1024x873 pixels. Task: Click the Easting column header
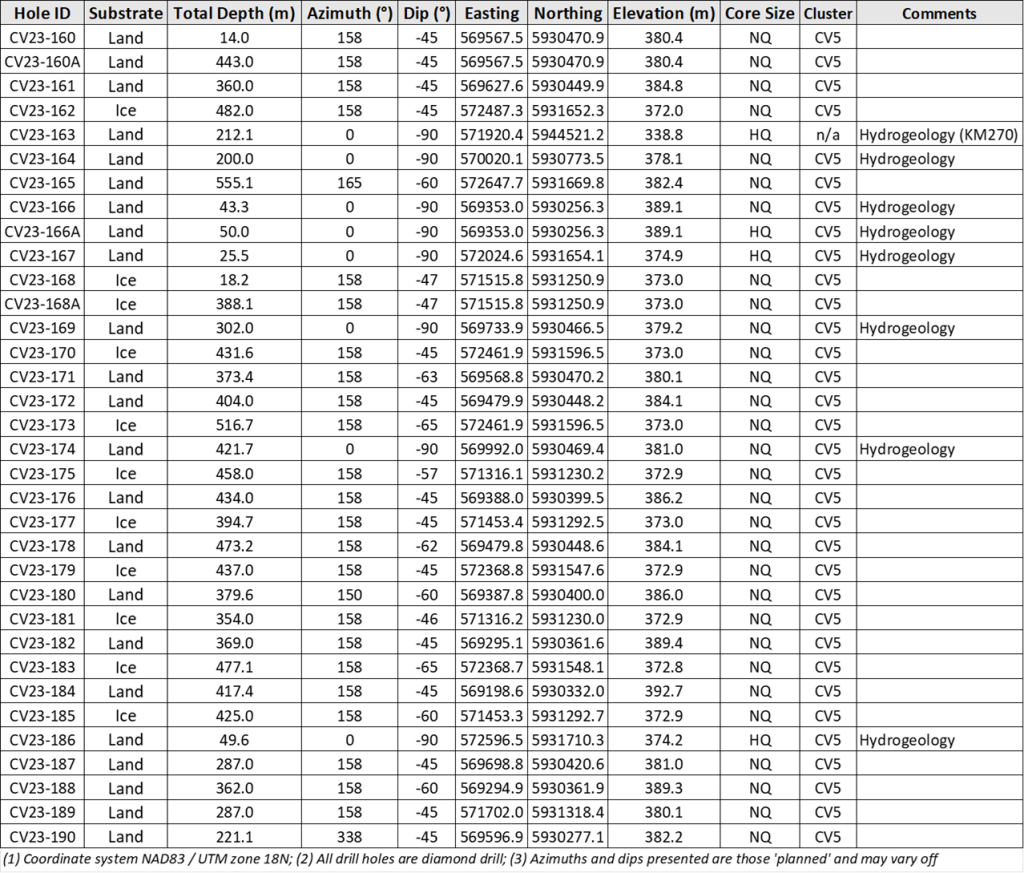tap(492, 13)
